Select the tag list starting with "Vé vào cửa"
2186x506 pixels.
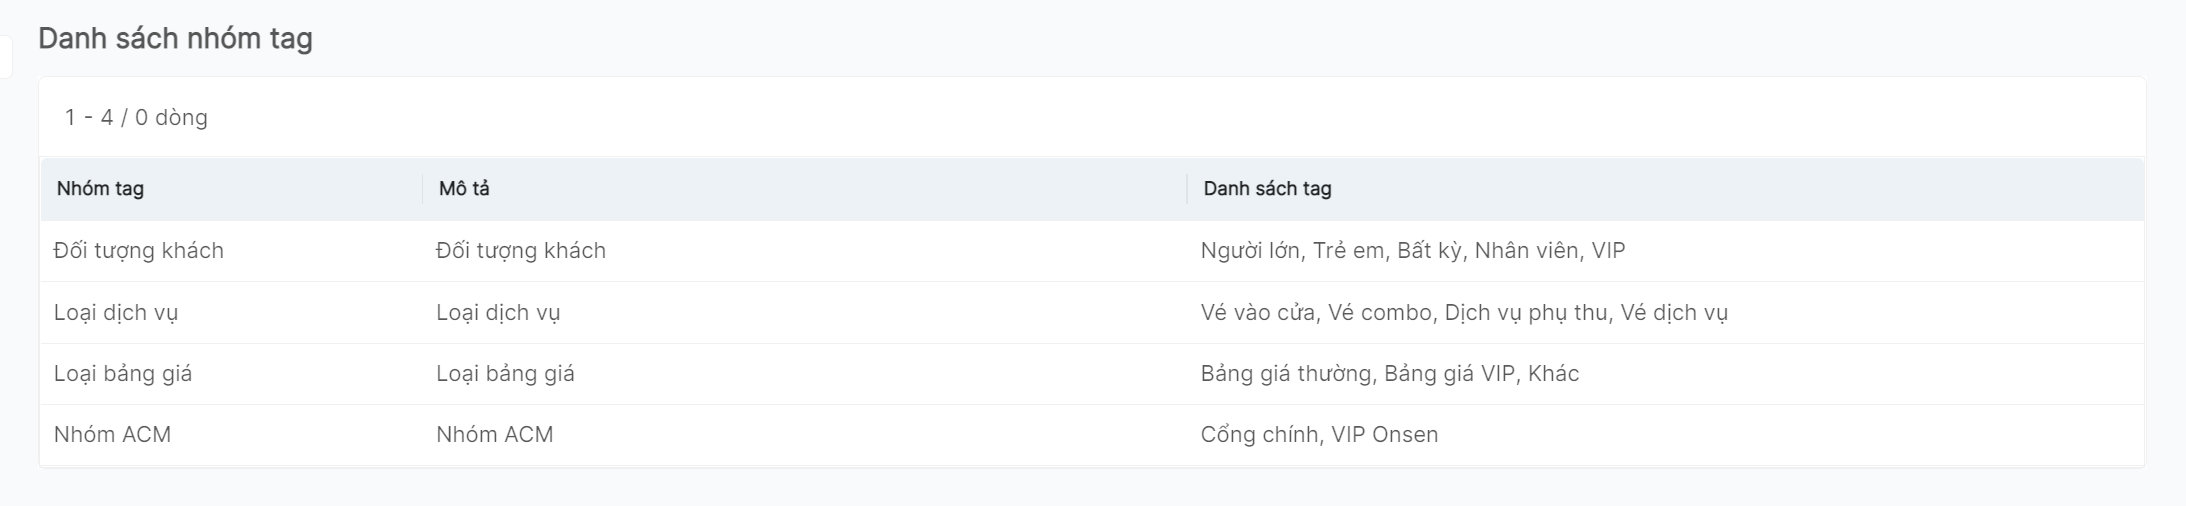coord(1464,313)
